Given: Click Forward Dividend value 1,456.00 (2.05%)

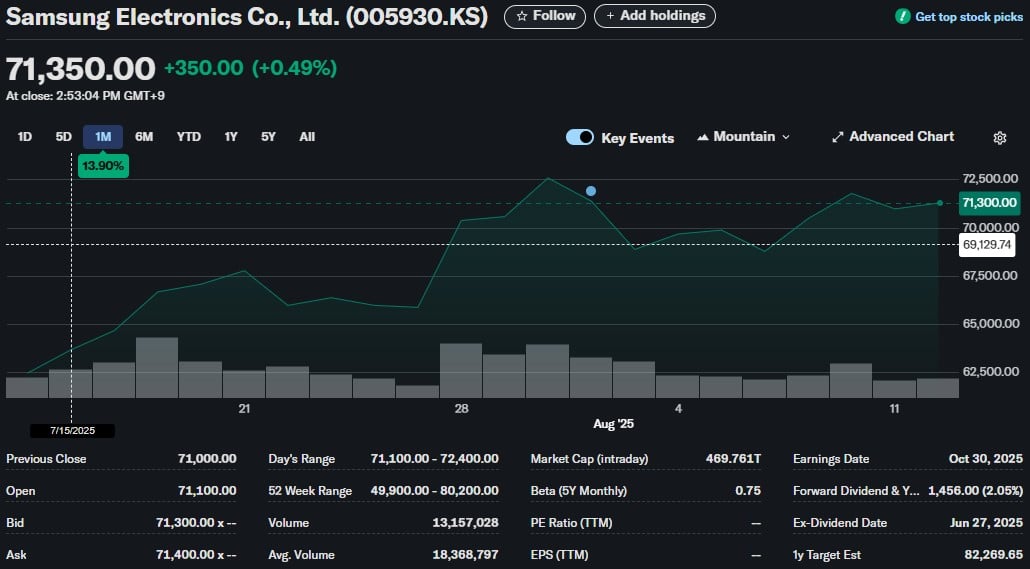Looking at the screenshot, I should point(975,491).
